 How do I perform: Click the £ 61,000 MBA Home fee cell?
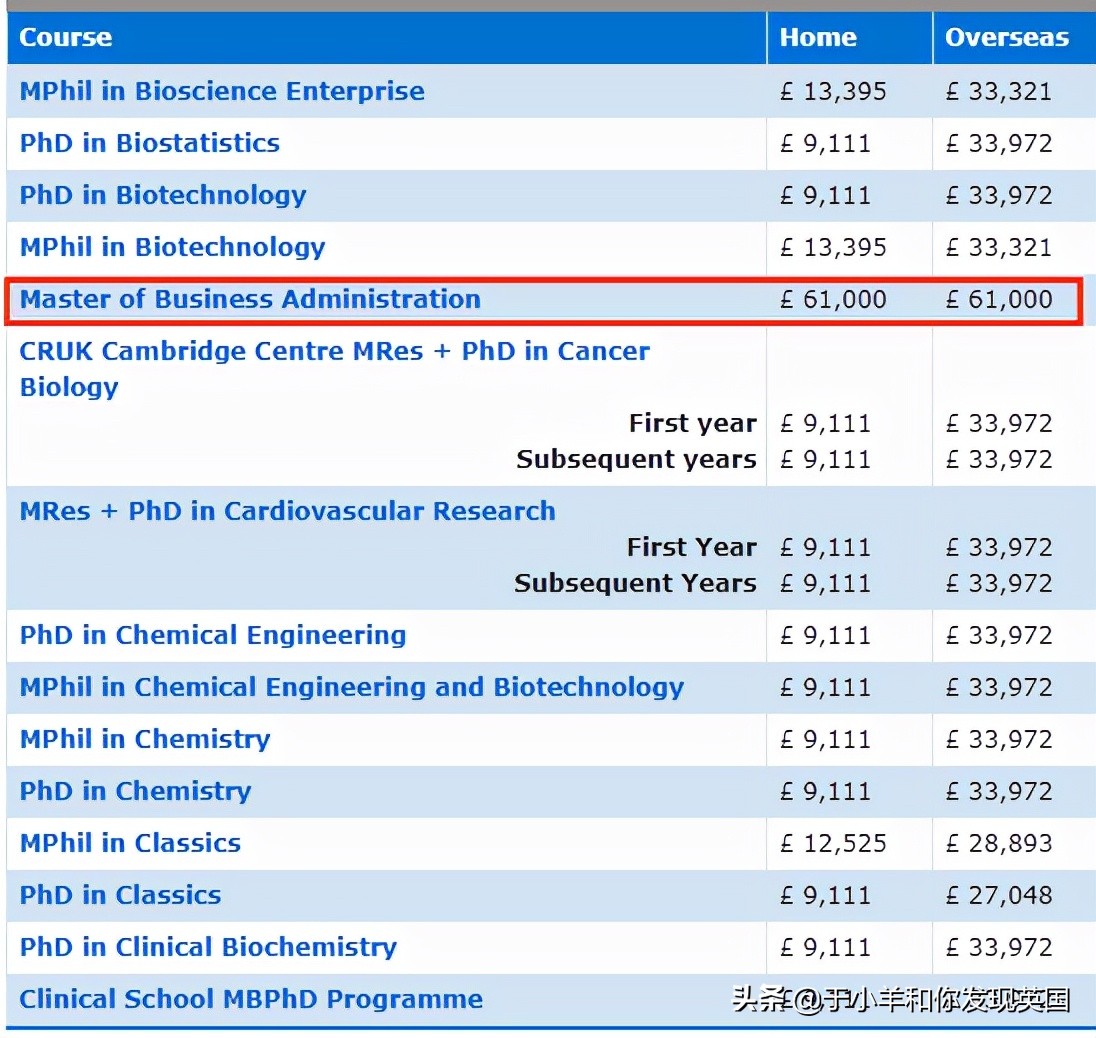tap(834, 299)
